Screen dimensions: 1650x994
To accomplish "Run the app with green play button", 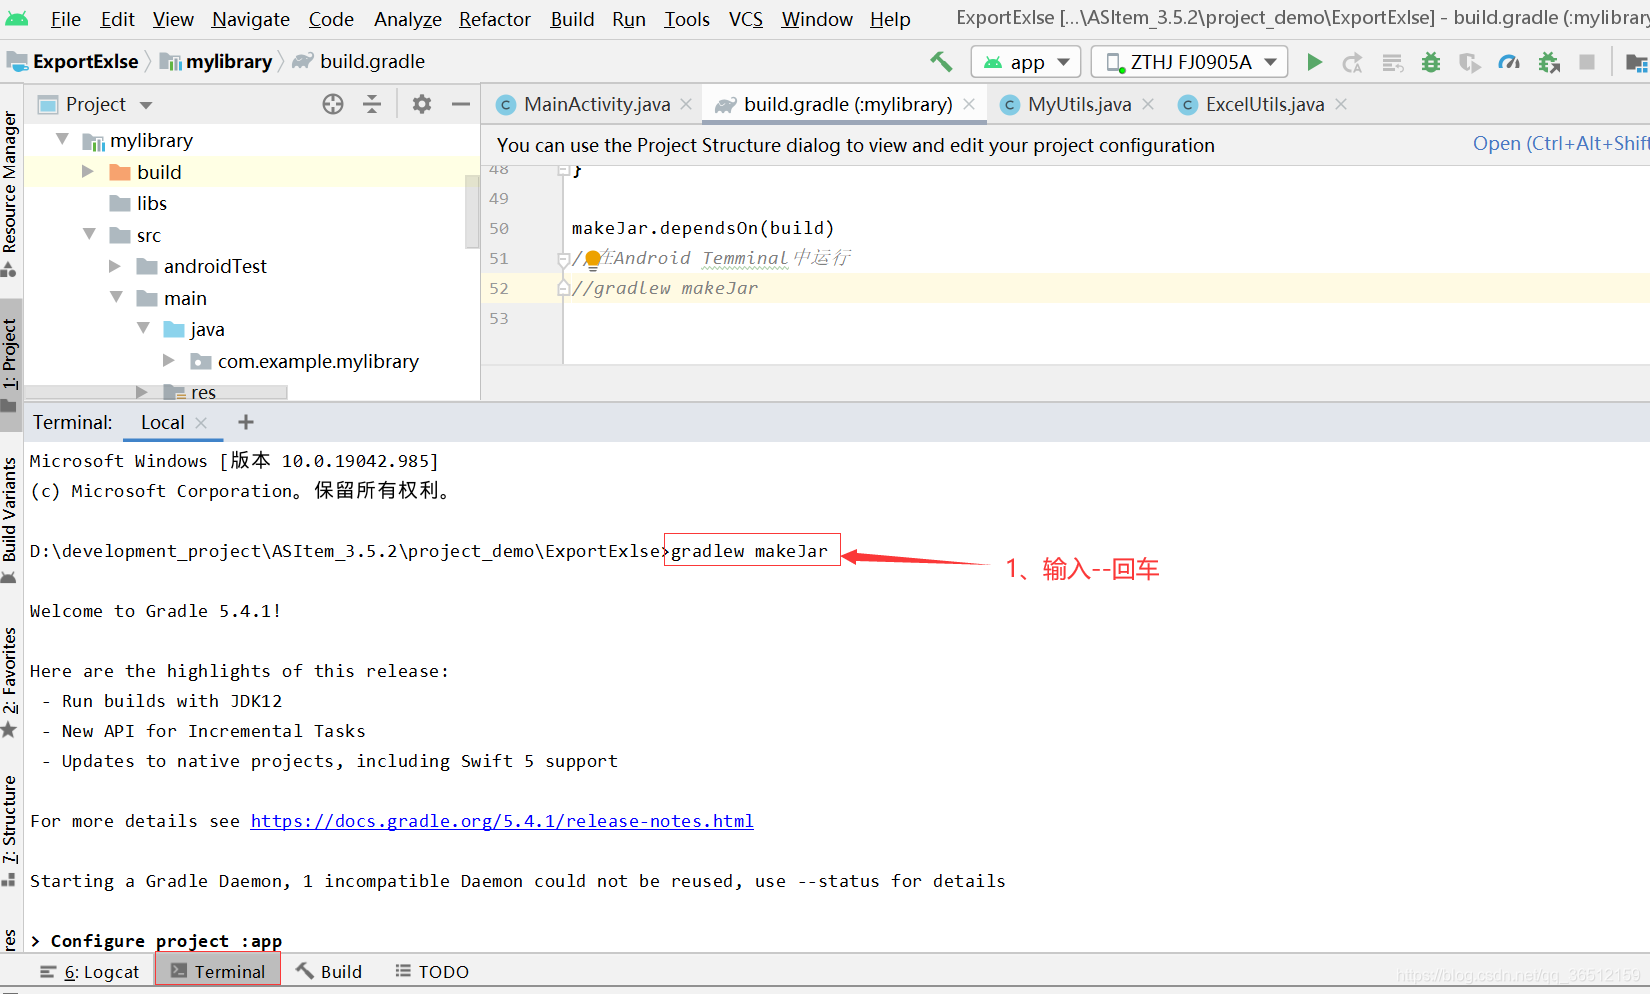I will 1315,62.
